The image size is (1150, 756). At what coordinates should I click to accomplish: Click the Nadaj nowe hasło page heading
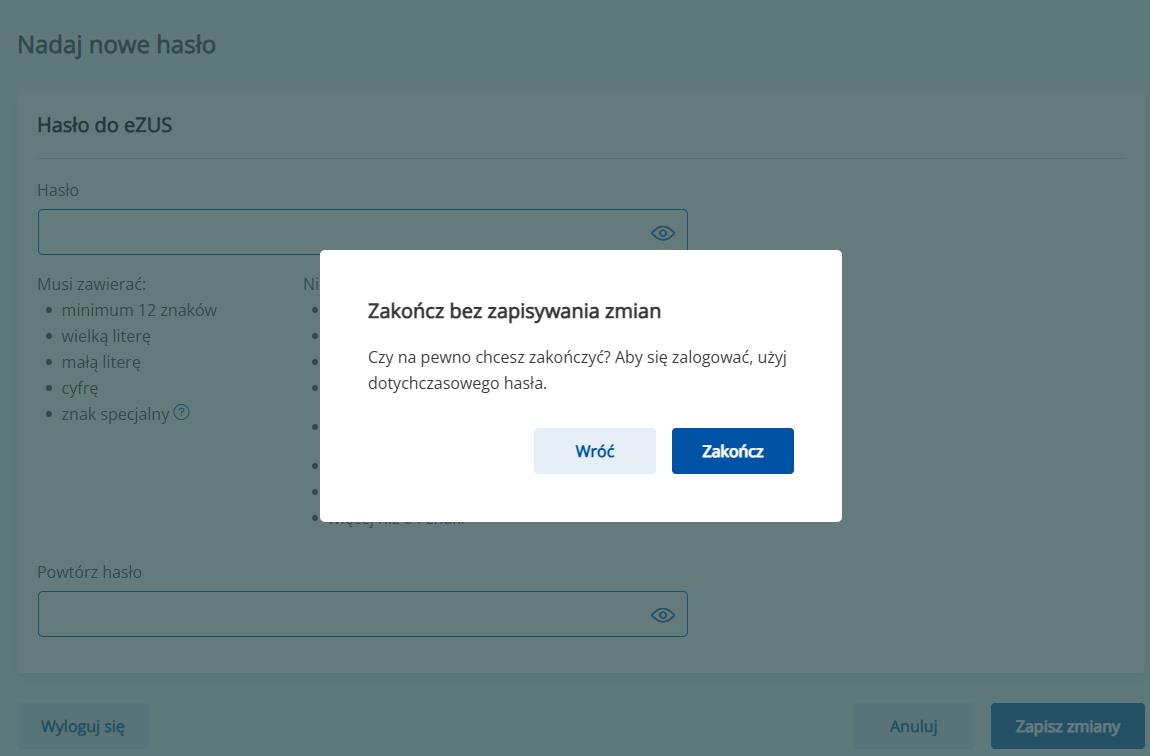pyautogui.click(x=116, y=45)
